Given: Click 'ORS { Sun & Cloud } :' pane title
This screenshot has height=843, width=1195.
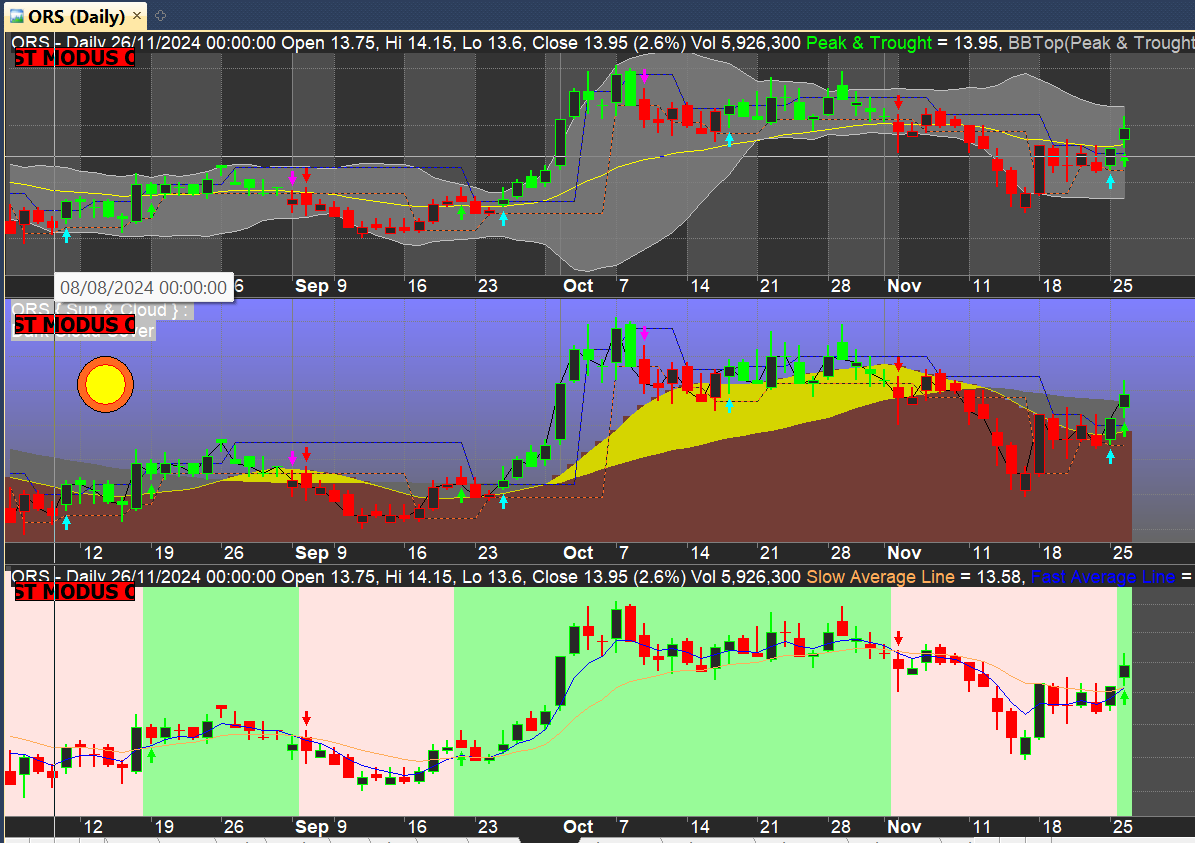Looking at the screenshot, I should coord(99,309).
